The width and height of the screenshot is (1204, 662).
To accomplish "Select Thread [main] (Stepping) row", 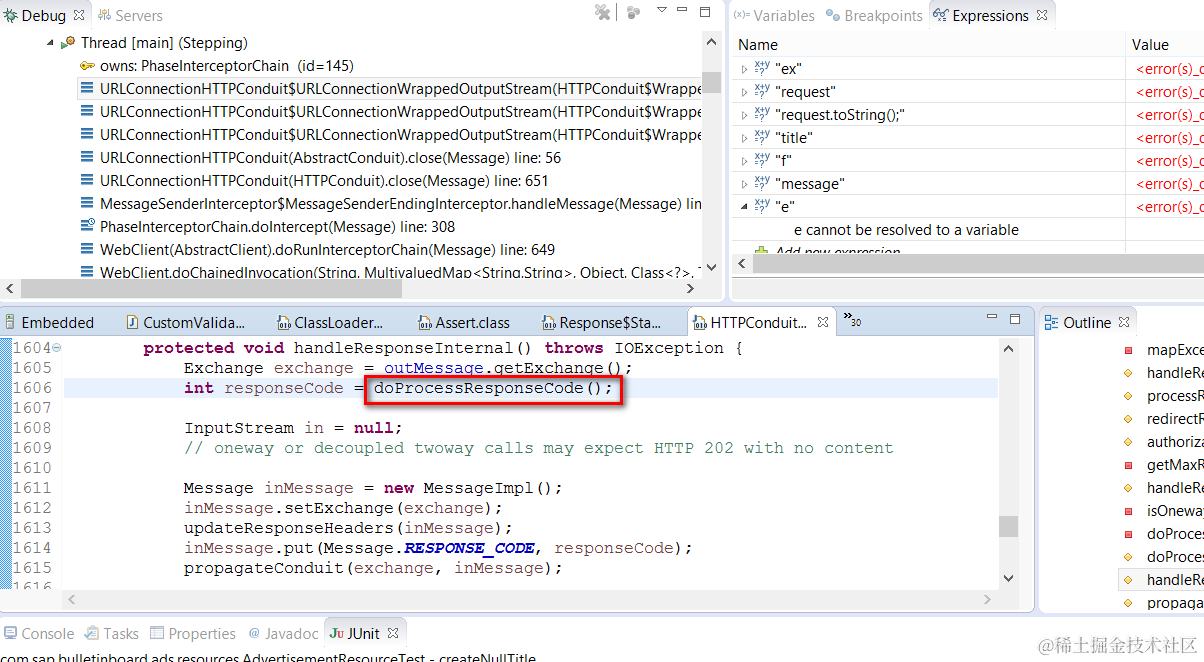I will pyautogui.click(x=164, y=43).
